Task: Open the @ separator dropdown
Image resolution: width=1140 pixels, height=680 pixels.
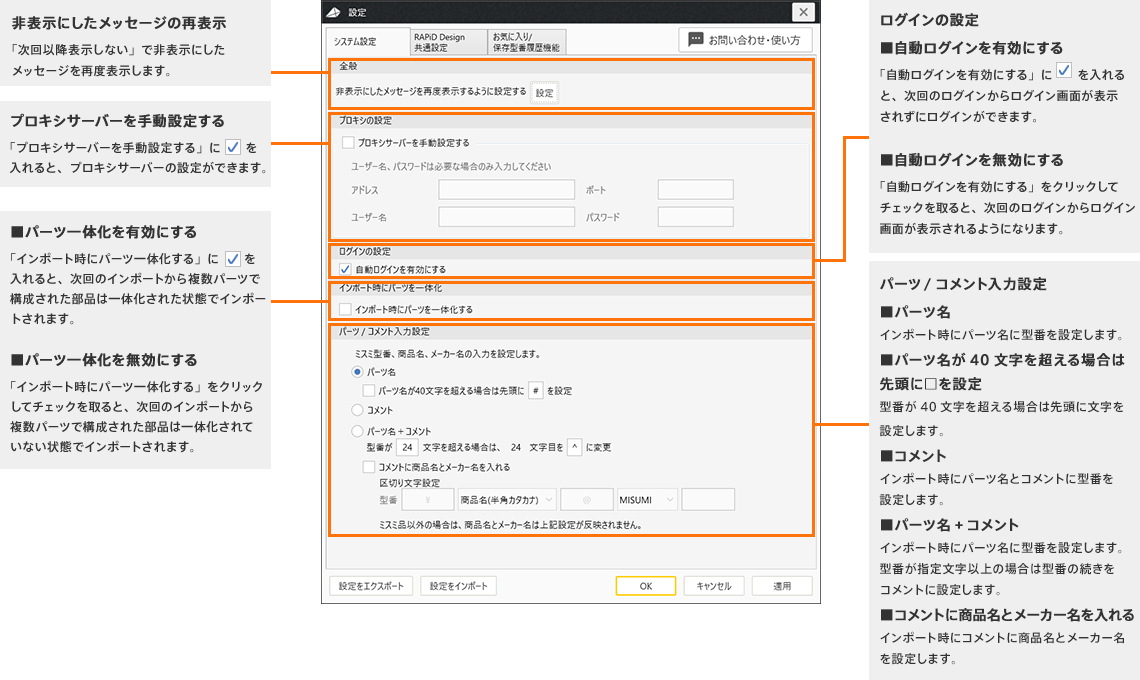Action: click(x=586, y=498)
